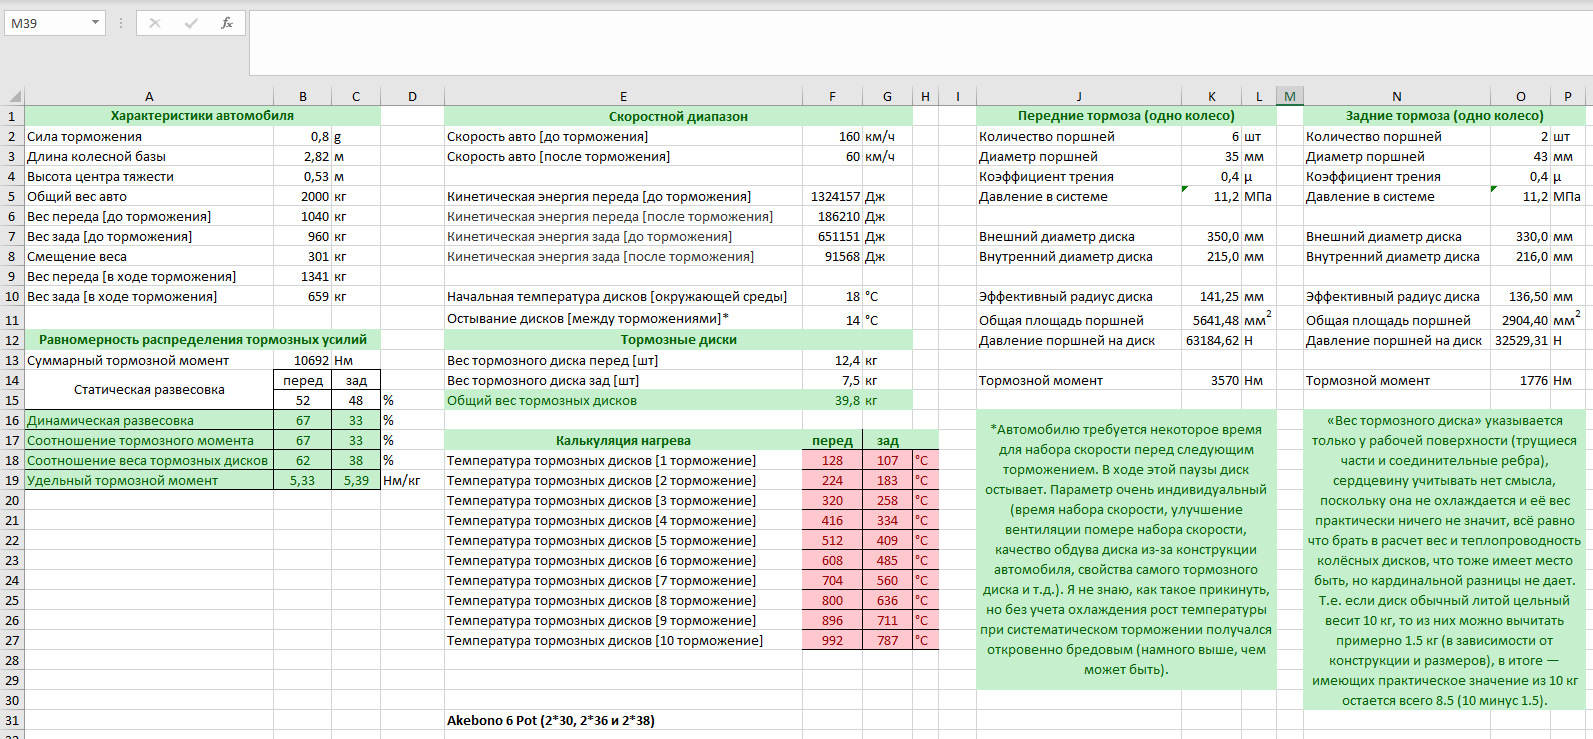Select cell 'Удельный тормозной момент'
This screenshot has height=739, width=1593.
pos(149,480)
